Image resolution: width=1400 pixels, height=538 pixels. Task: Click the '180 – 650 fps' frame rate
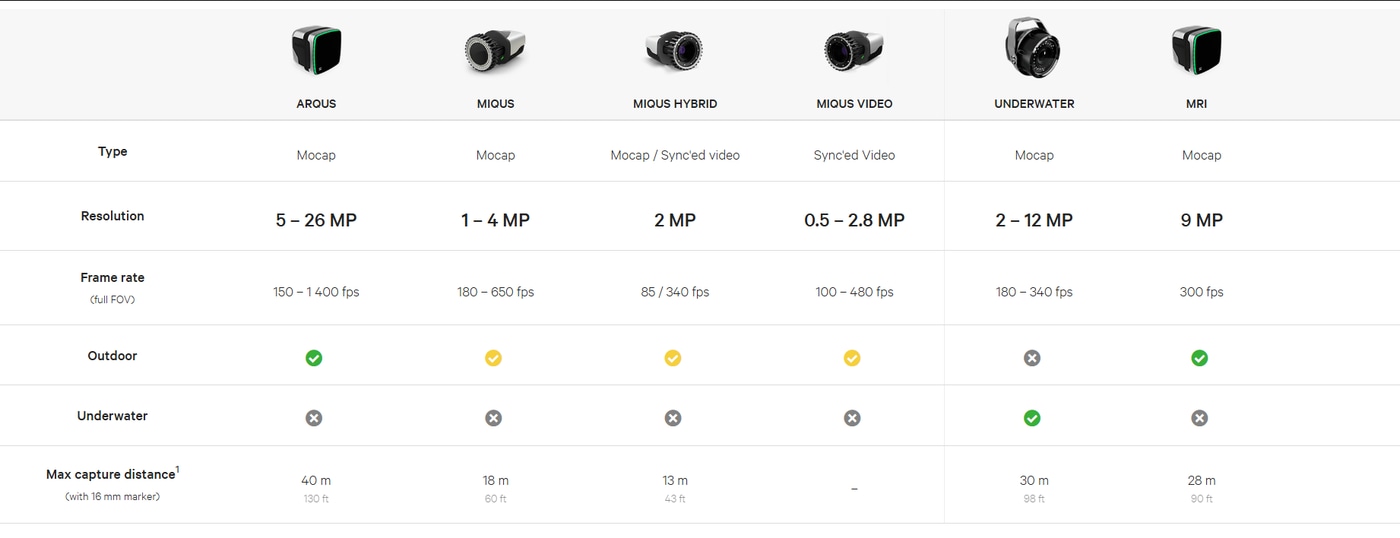click(x=495, y=292)
